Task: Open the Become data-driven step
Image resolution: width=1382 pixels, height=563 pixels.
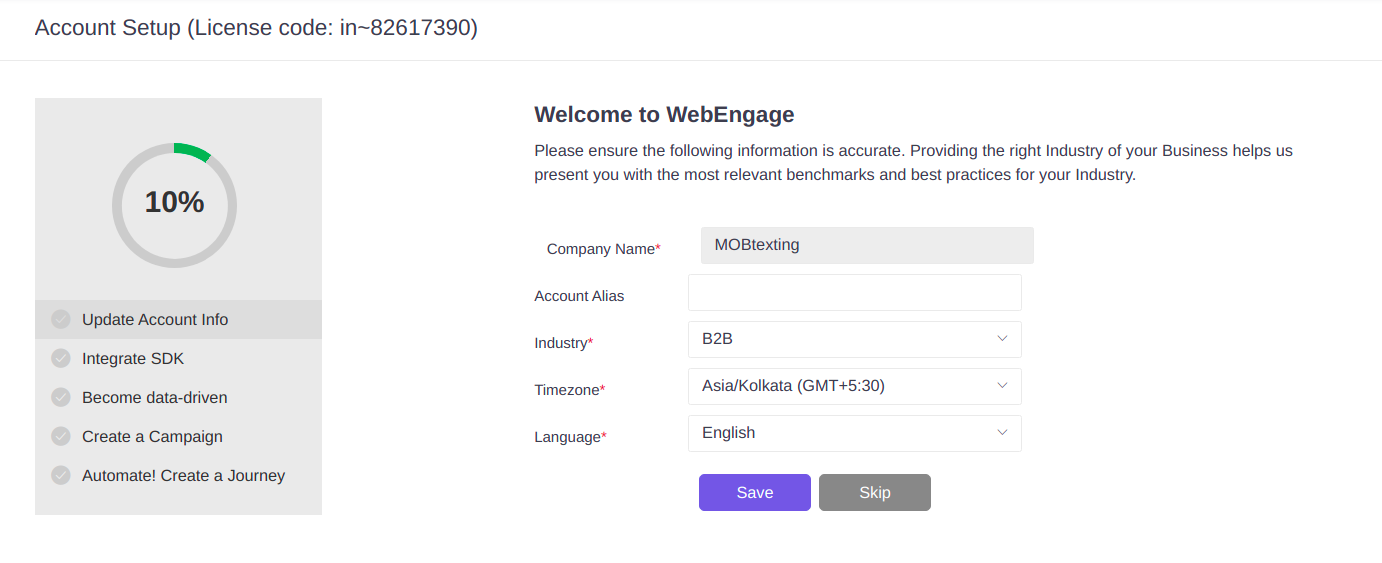Action: (x=178, y=397)
